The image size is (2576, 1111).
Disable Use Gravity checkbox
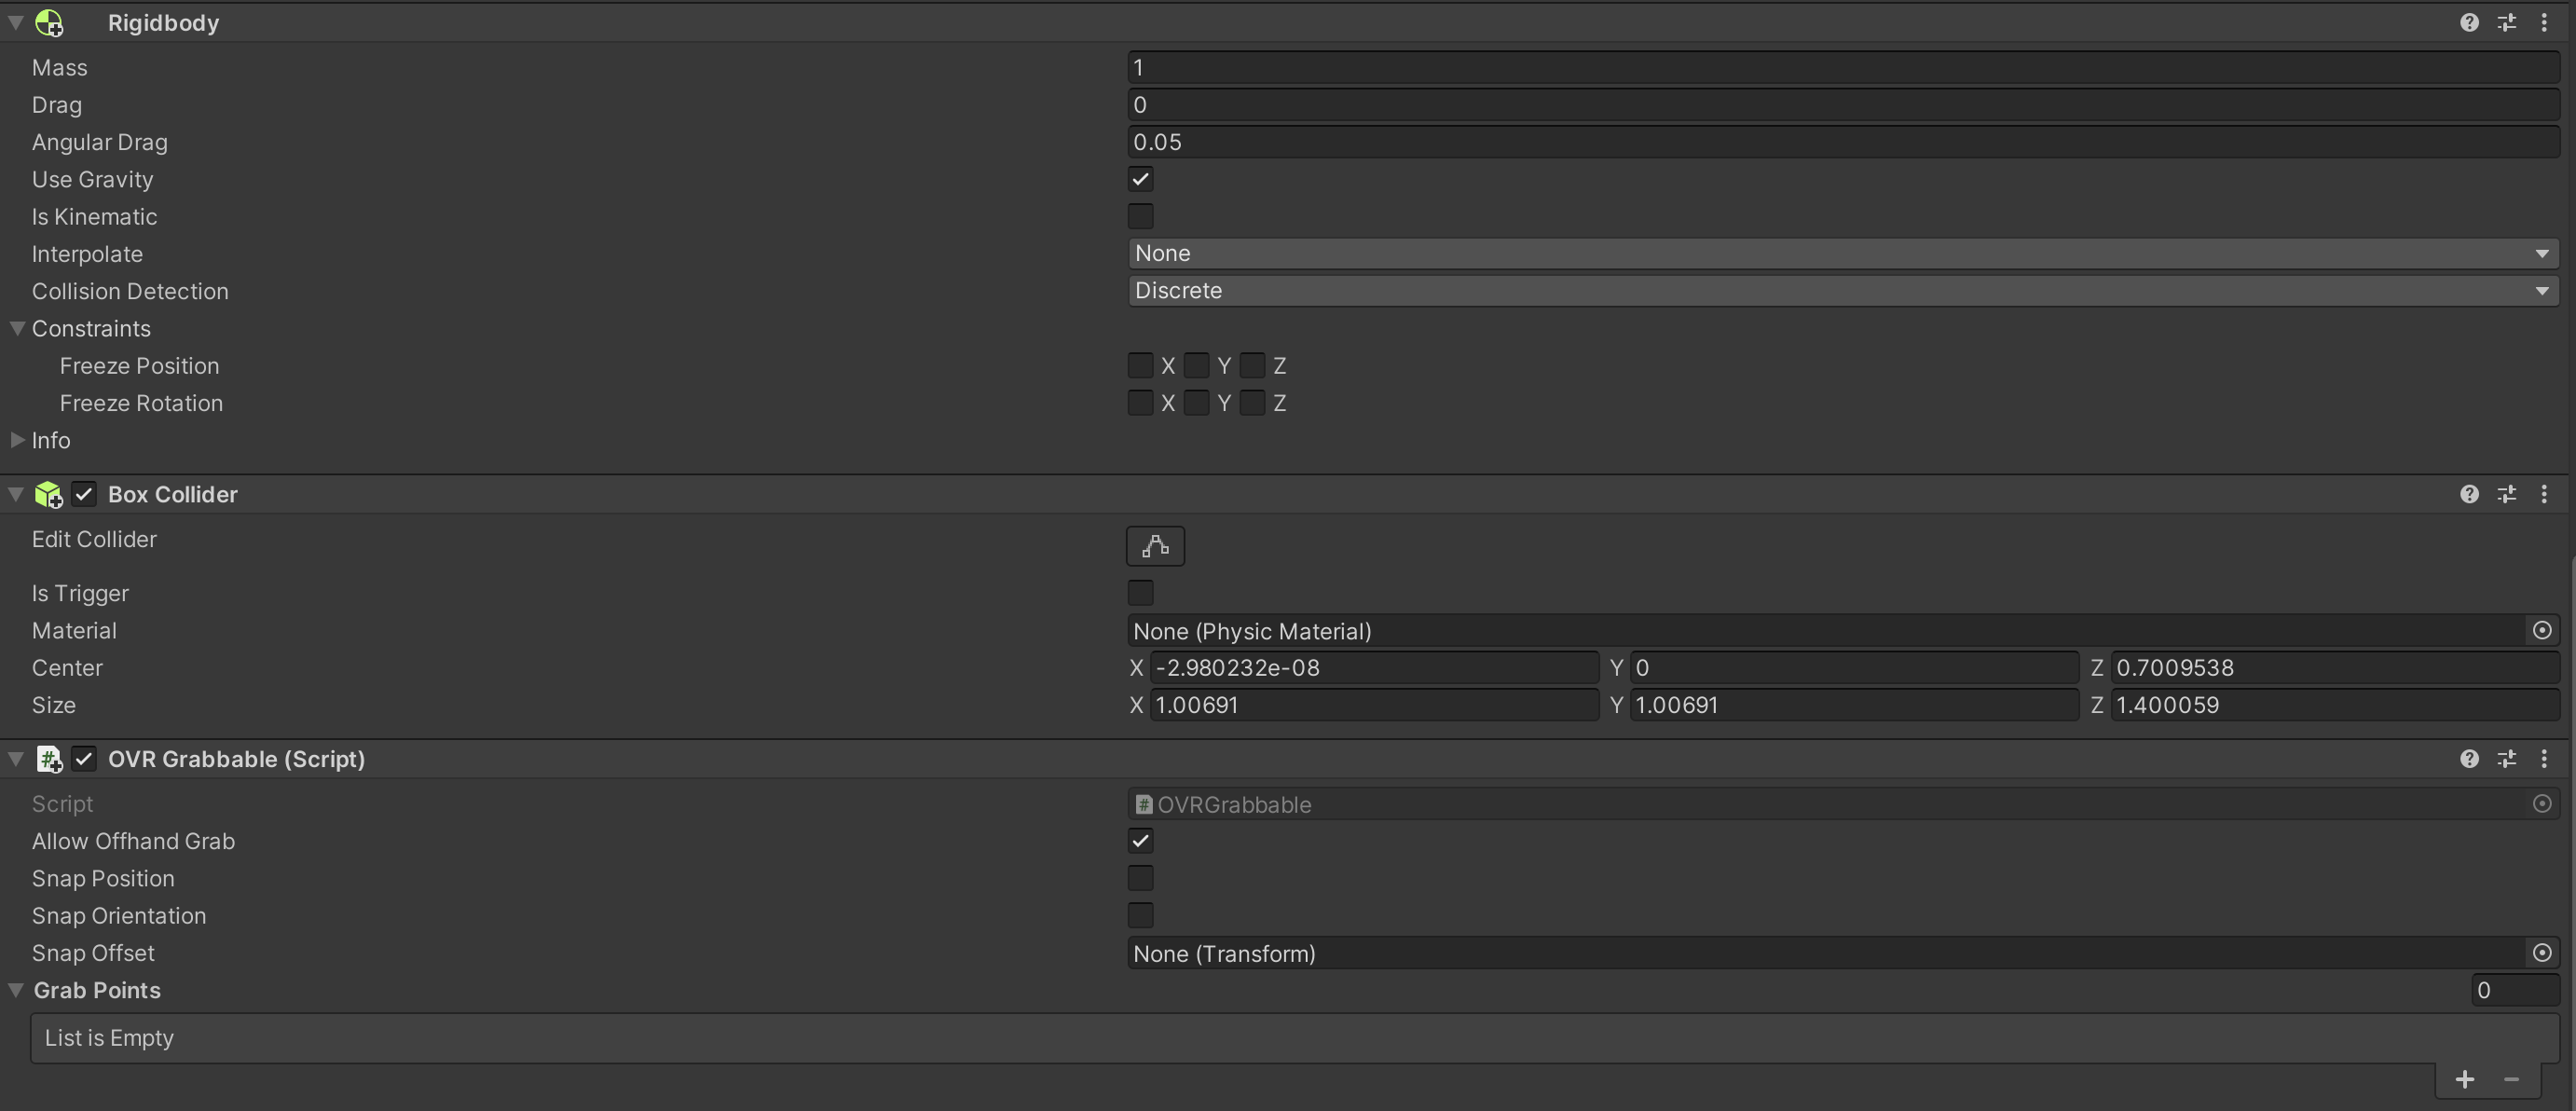point(1140,179)
